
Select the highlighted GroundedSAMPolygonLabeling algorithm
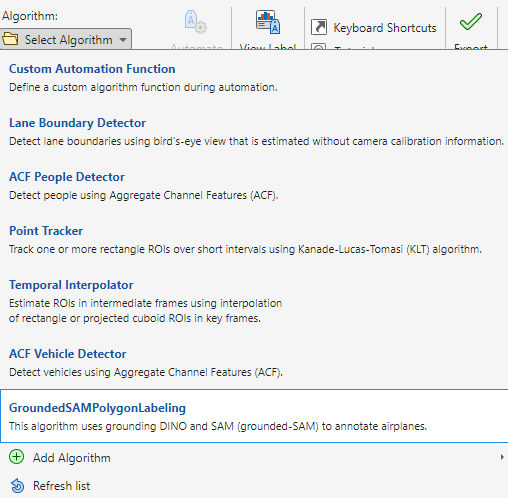tap(254, 416)
